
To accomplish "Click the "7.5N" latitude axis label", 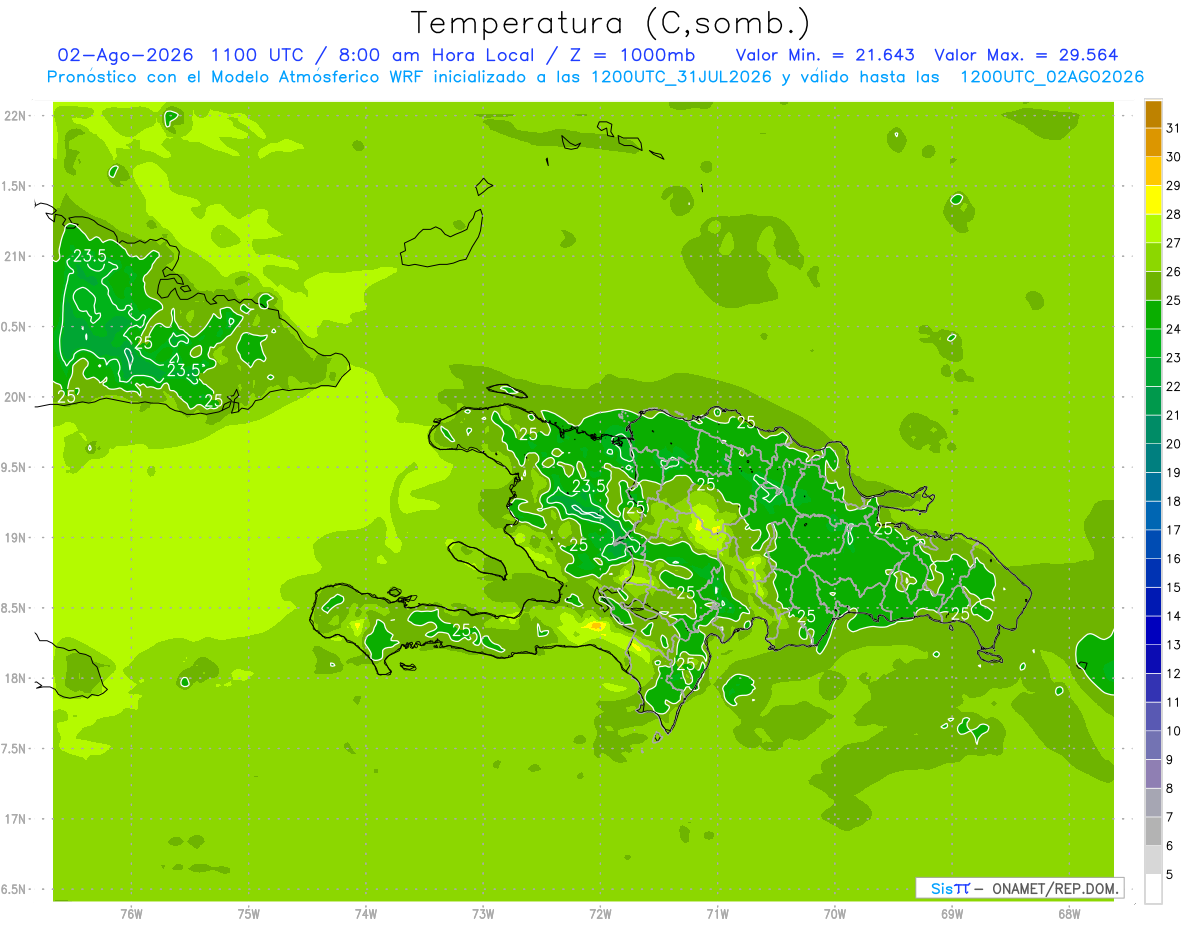I will click(x=14, y=749).
